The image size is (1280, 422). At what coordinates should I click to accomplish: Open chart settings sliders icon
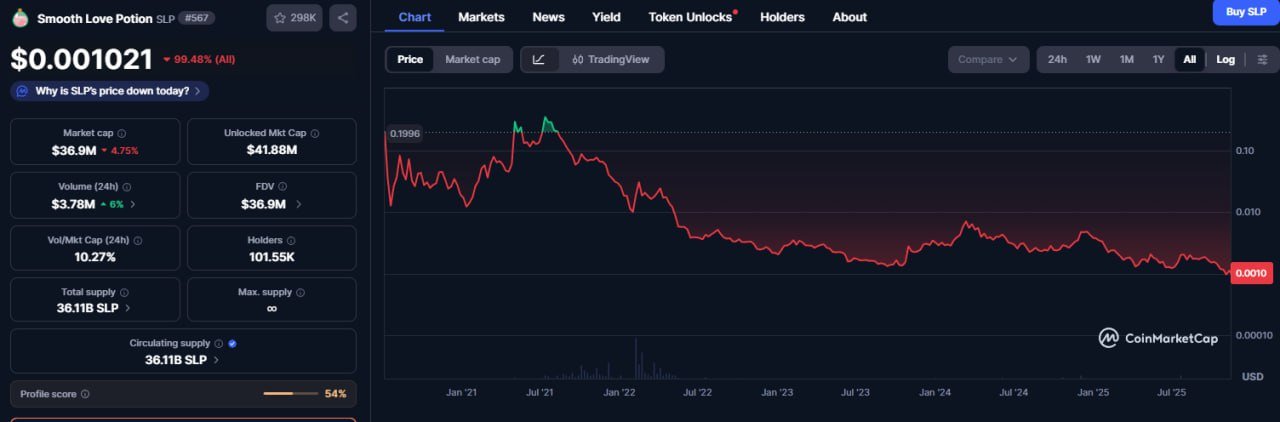coord(1262,60)
